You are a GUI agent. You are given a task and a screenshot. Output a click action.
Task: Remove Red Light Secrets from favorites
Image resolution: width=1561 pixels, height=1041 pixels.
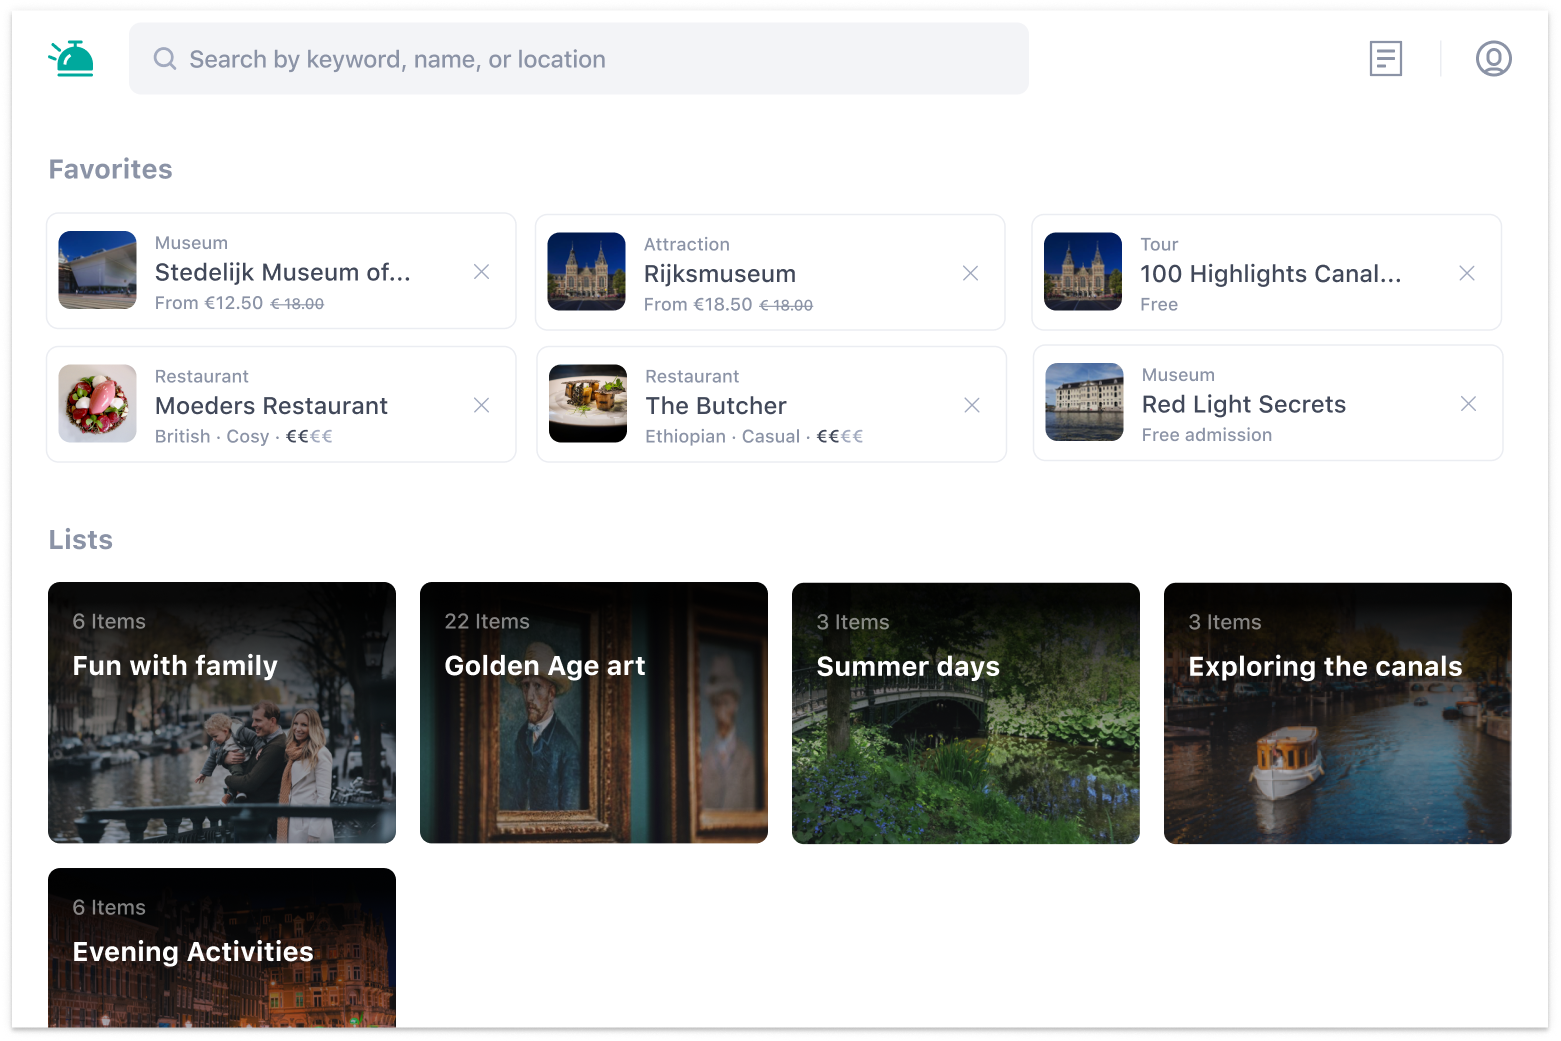[1468, 404]
